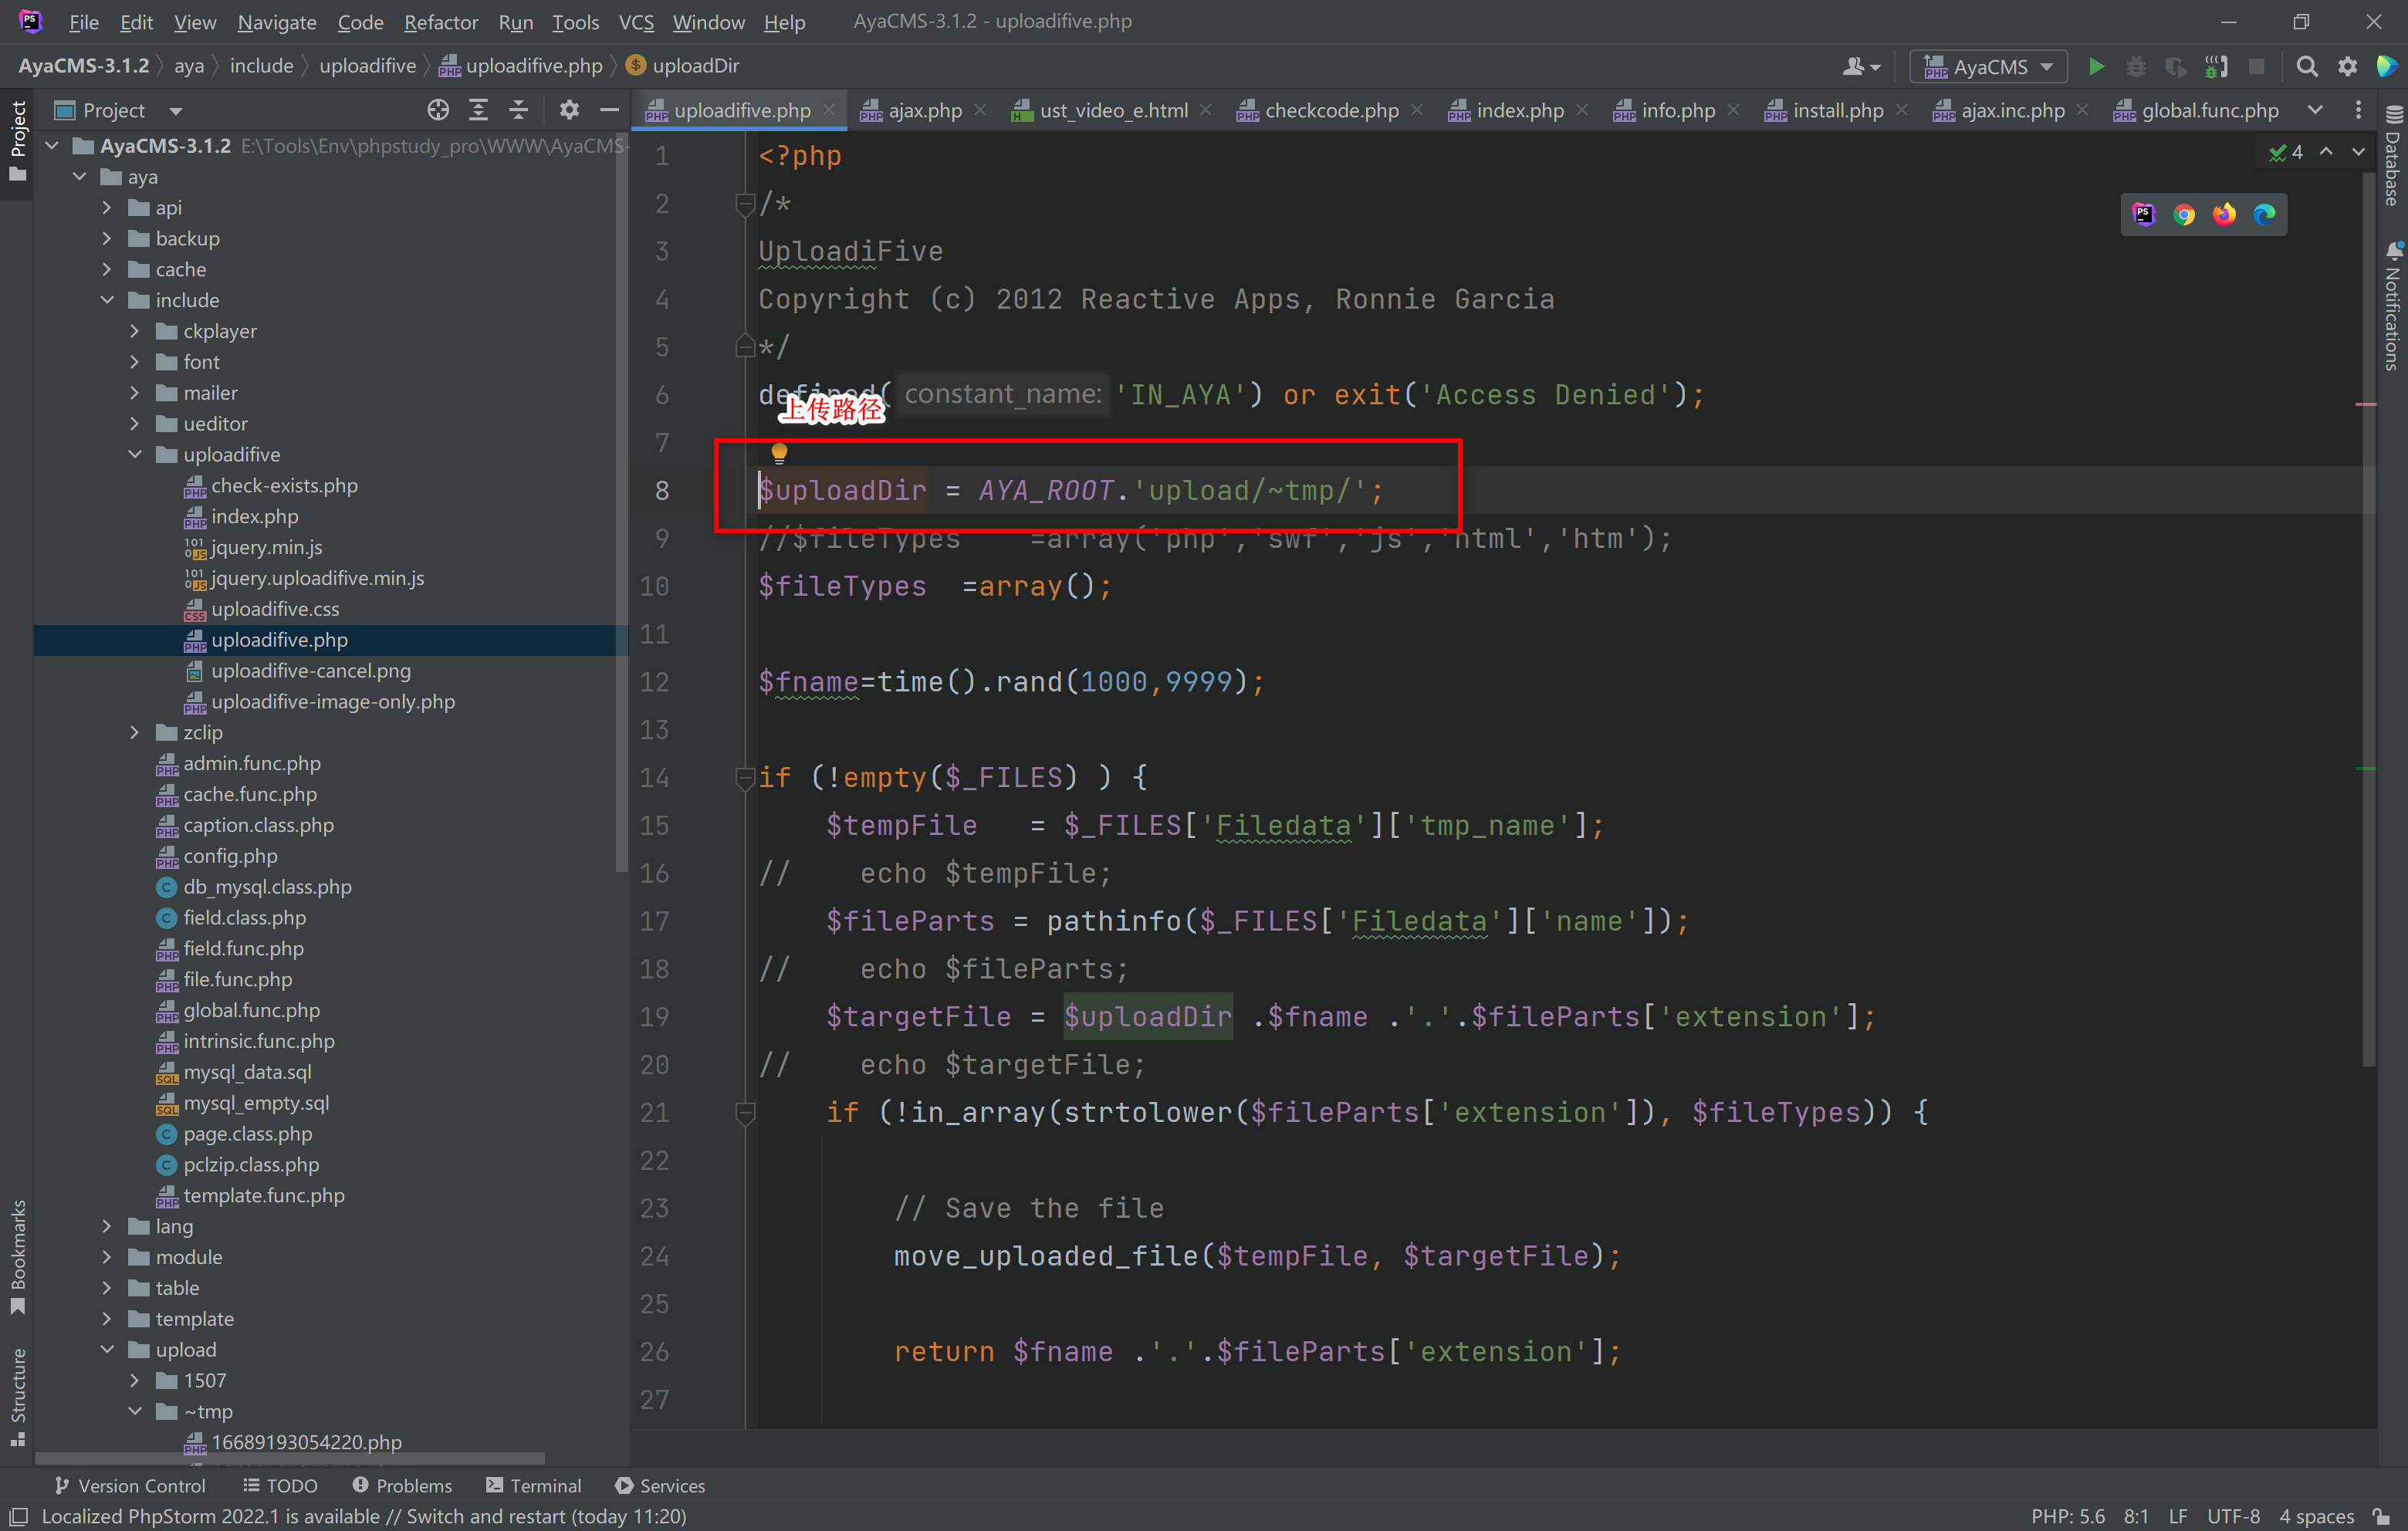Open Project panel gear options
The image size is (2408, 1531).
[x=568, y=110]
